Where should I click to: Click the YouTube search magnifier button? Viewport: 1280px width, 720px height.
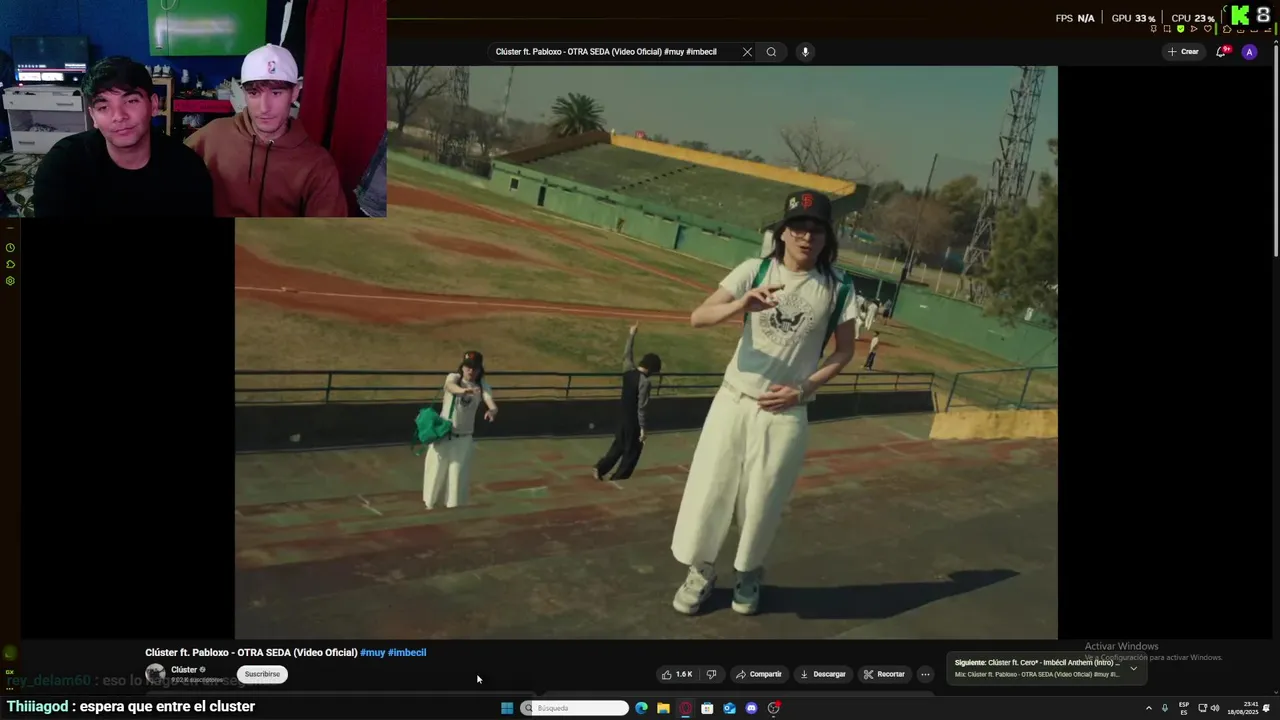771,52
